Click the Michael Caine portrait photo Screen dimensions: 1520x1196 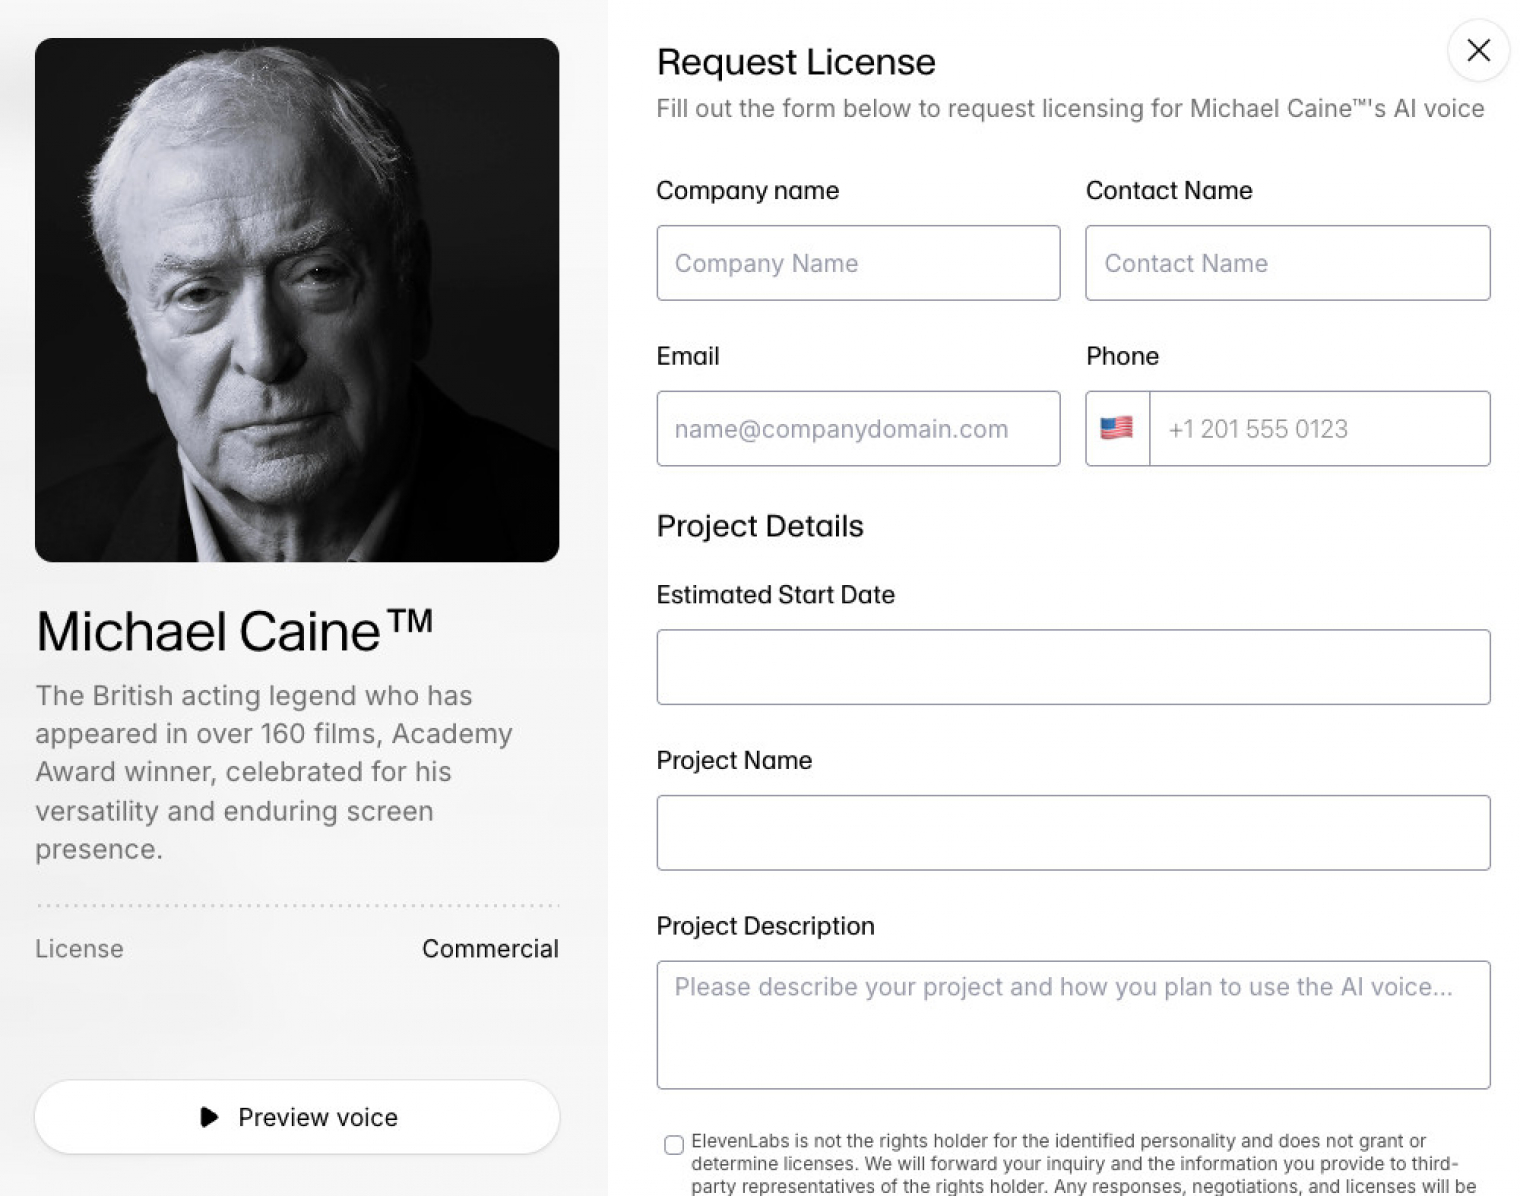tap(297, 300)
